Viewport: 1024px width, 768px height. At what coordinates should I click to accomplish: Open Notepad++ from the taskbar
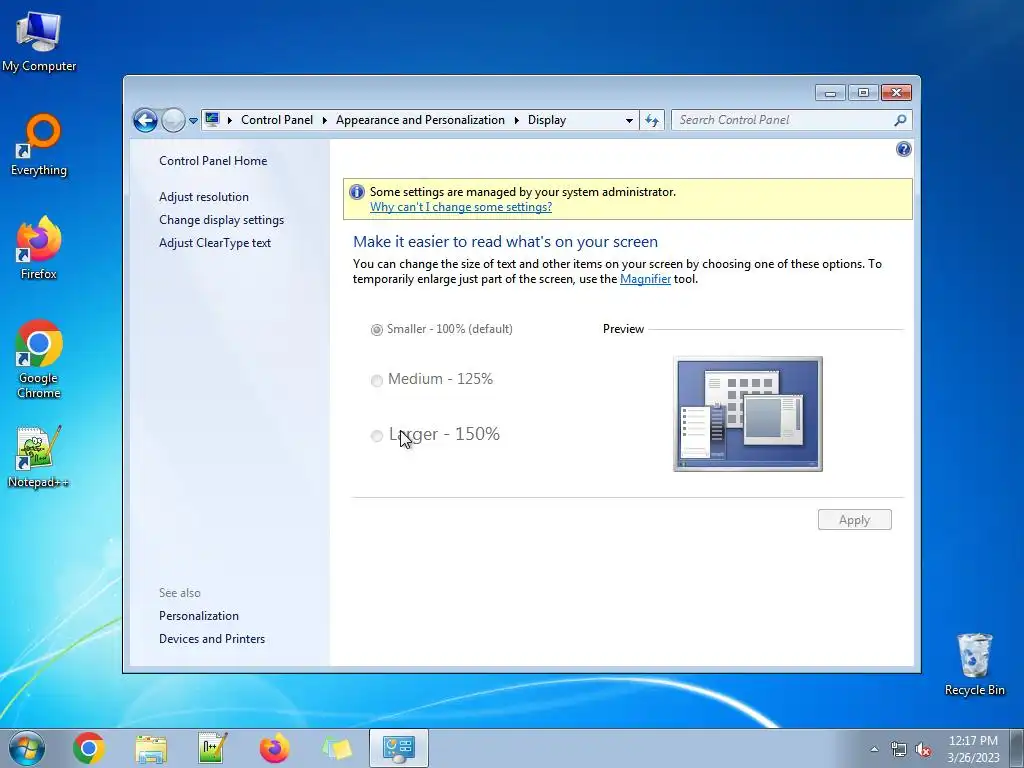tap(213, 748)
